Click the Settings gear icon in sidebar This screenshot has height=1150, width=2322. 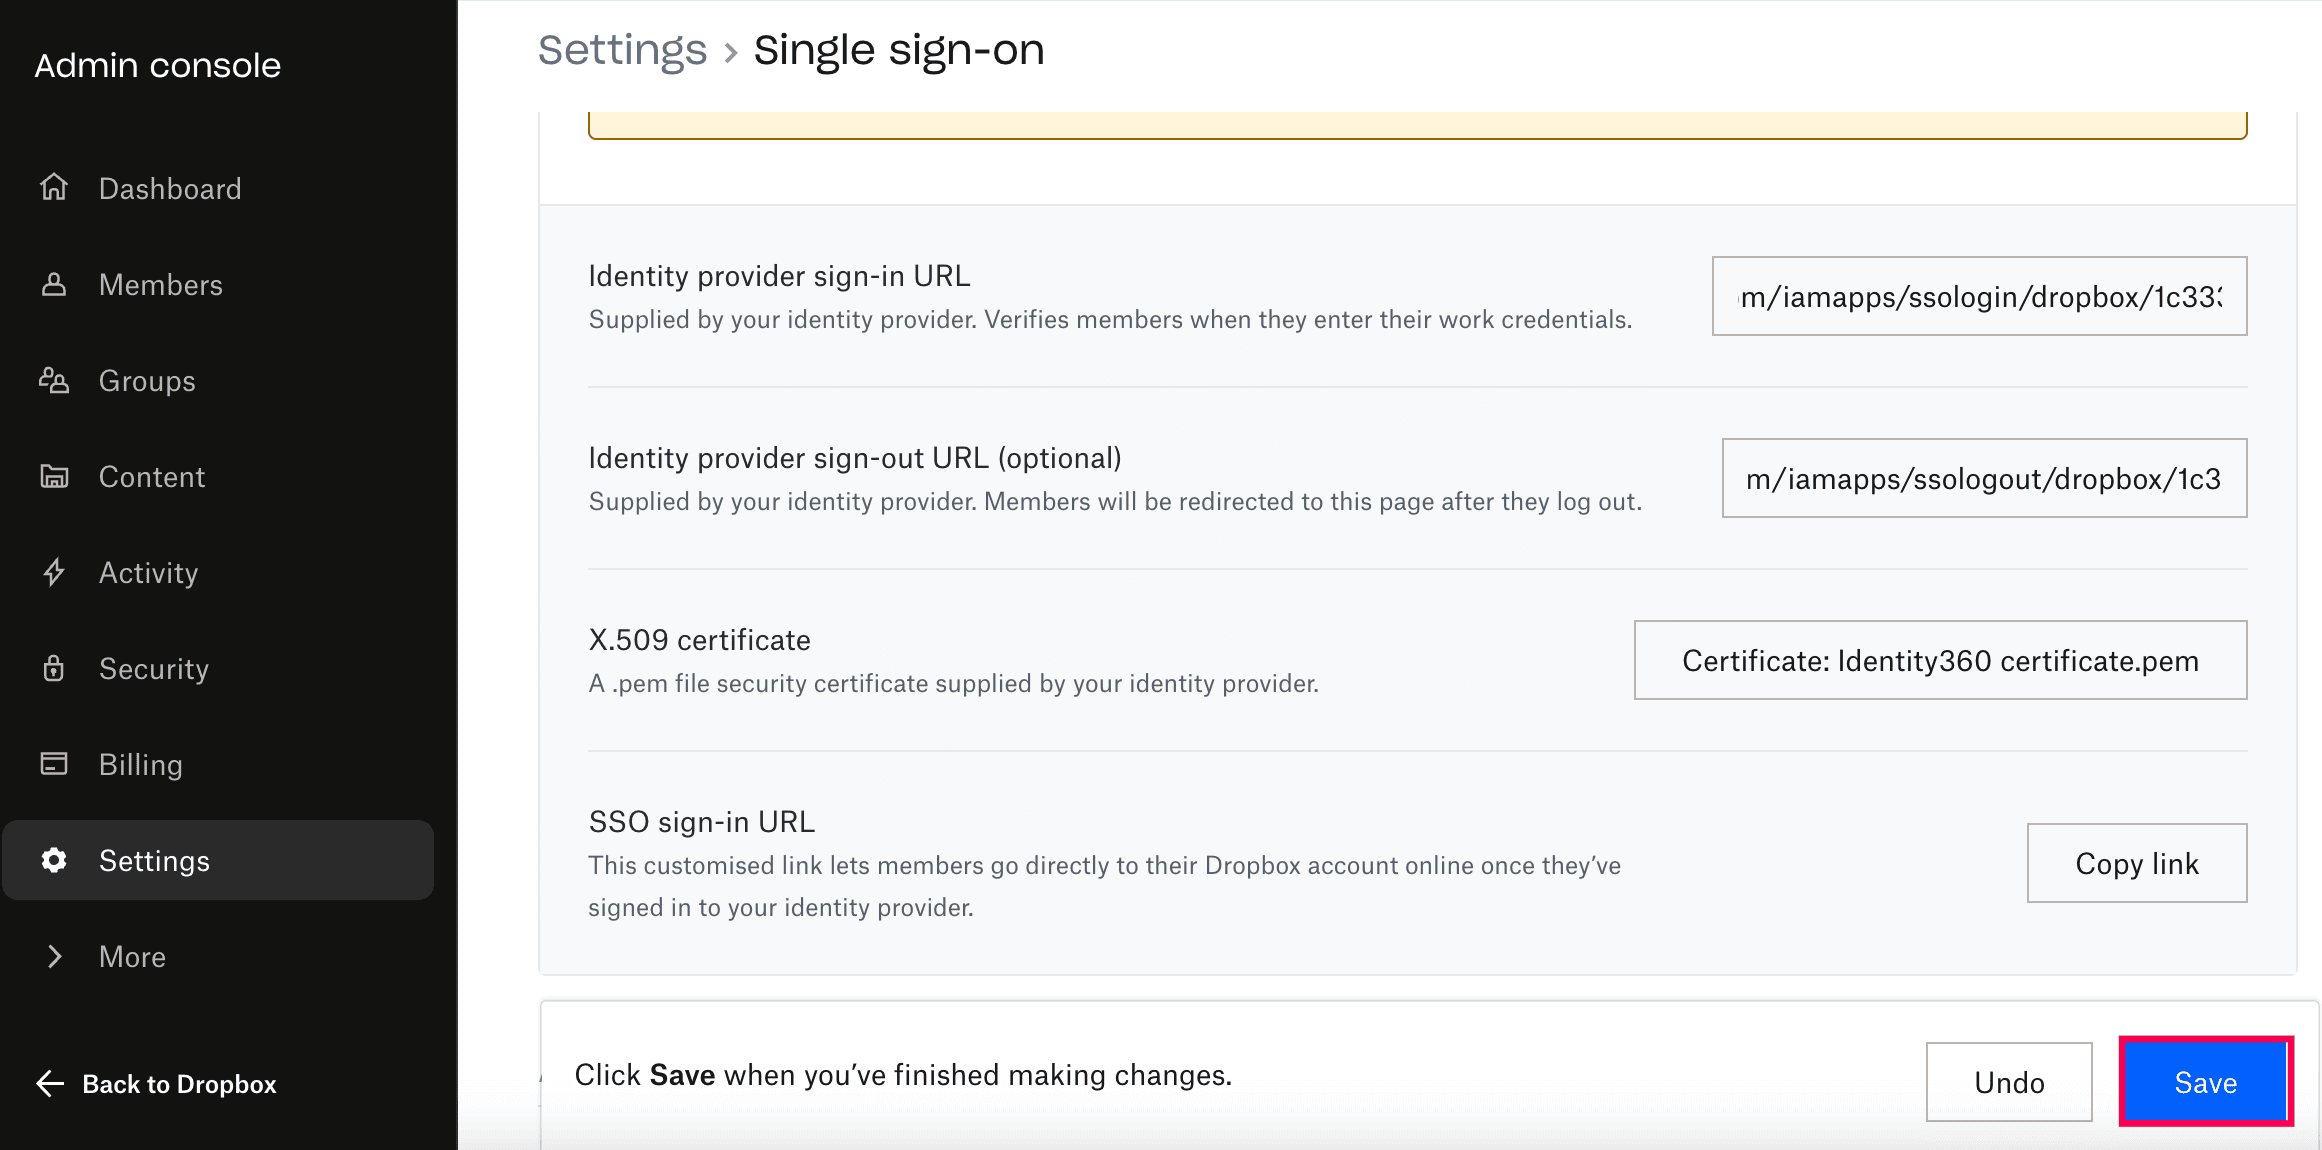(55, 860)
